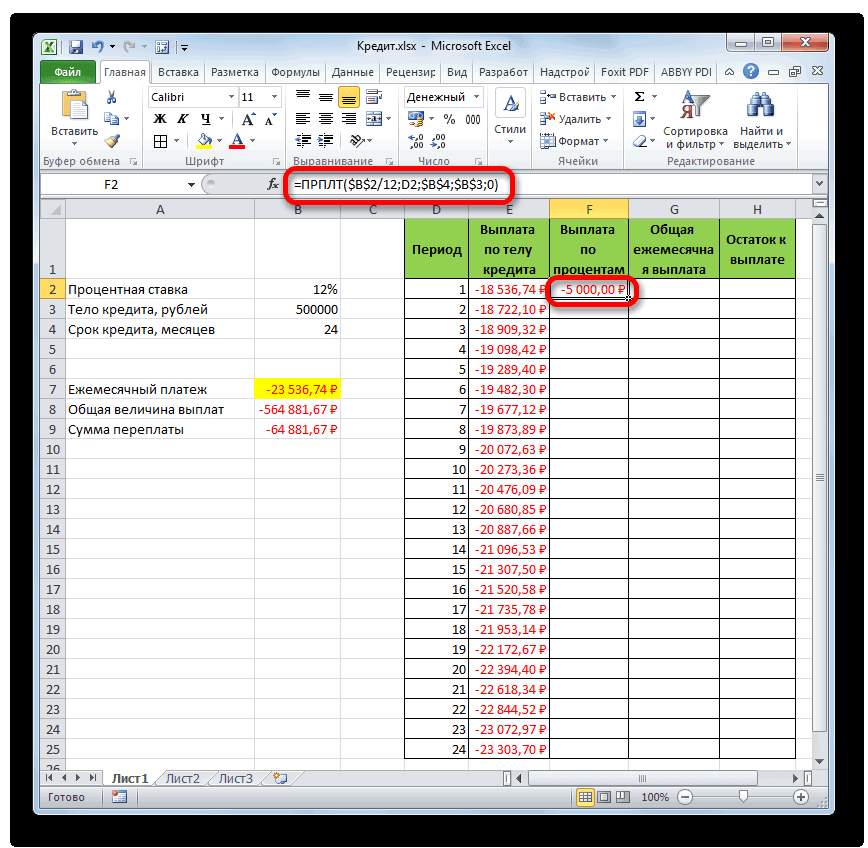Align text to top of cell

(303, 97)
